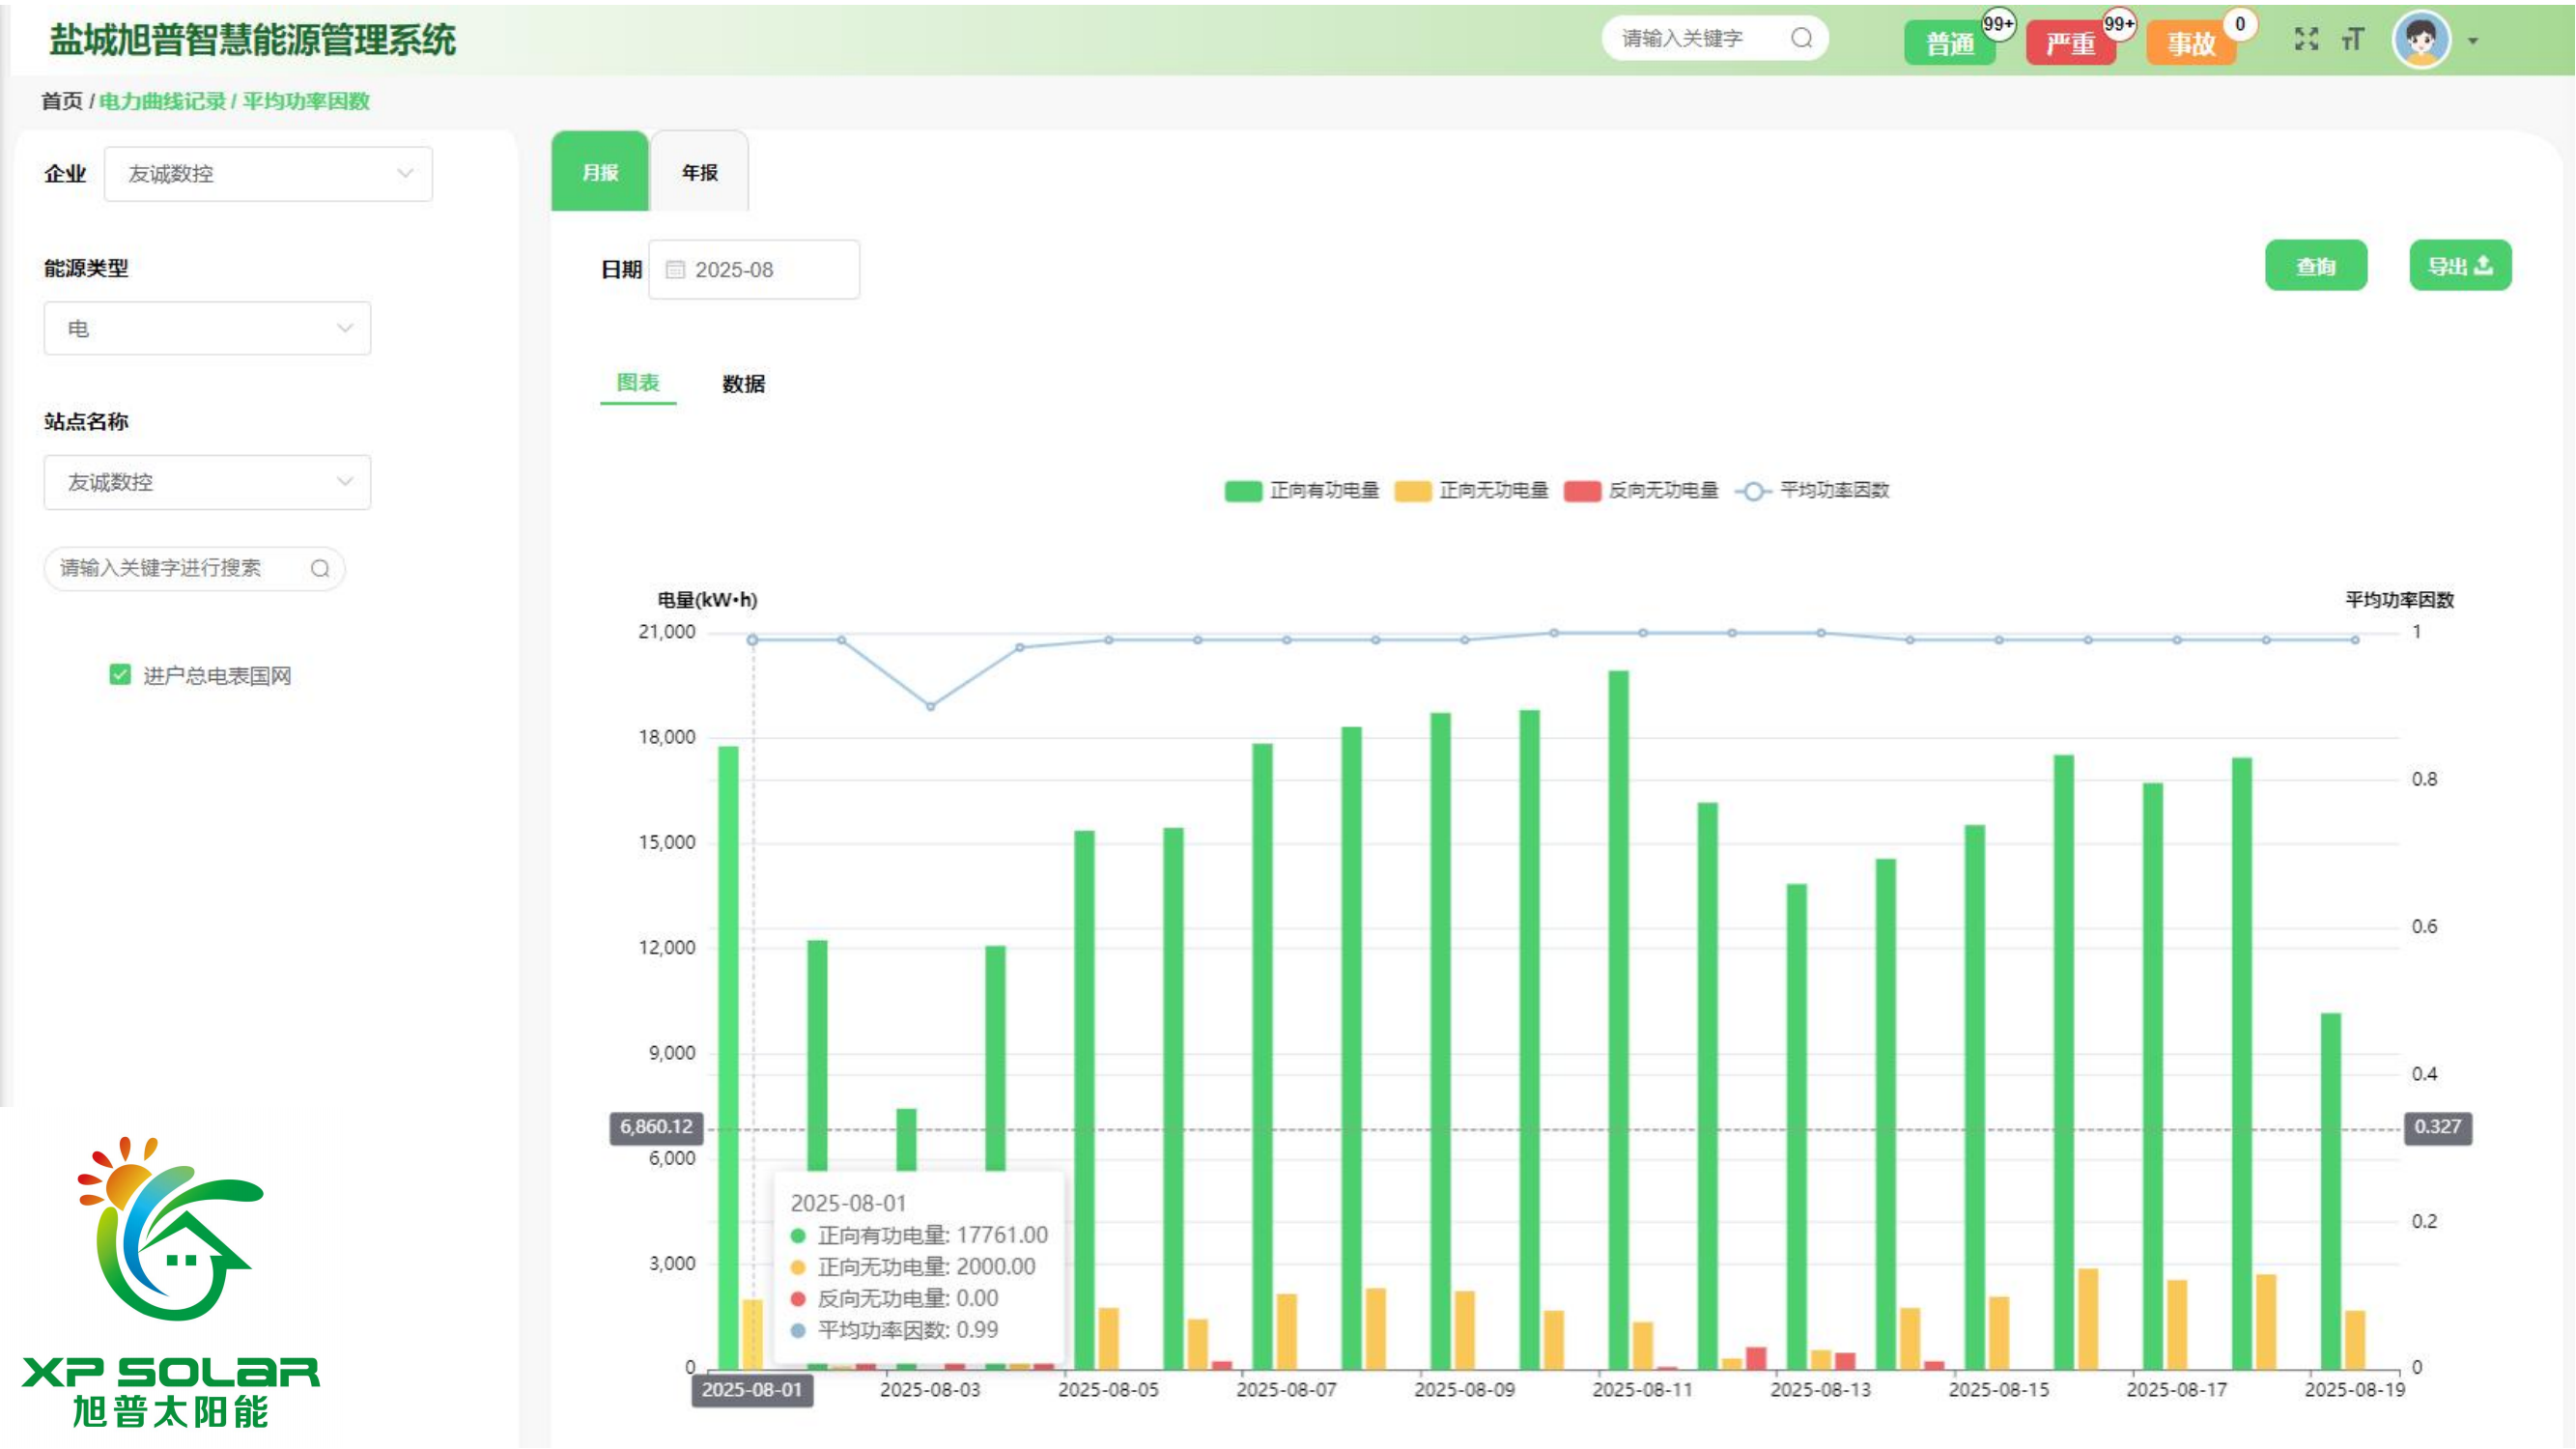Click the fullscreen toggle icon
The image size is (2576, 1449).
point(2306,39)
